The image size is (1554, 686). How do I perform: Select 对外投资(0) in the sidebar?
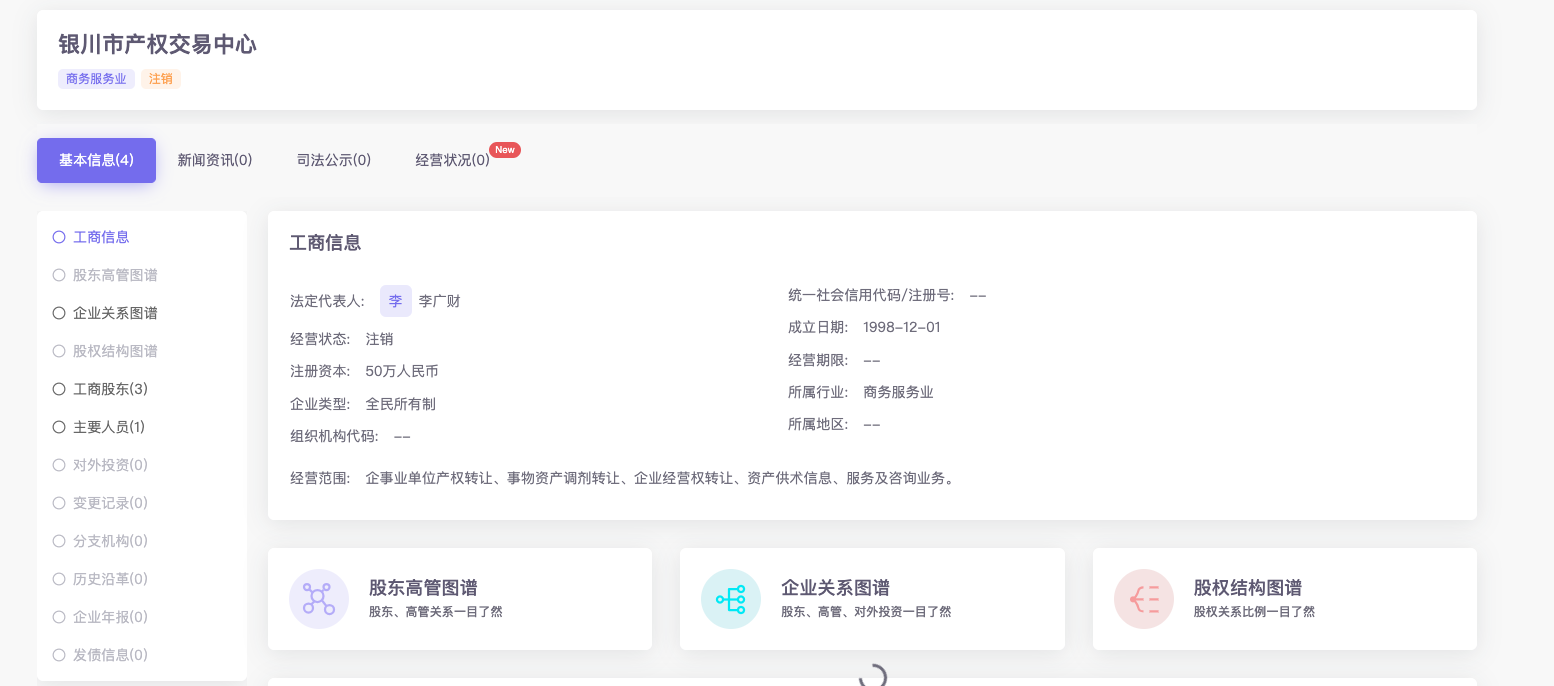click(110, 465)
